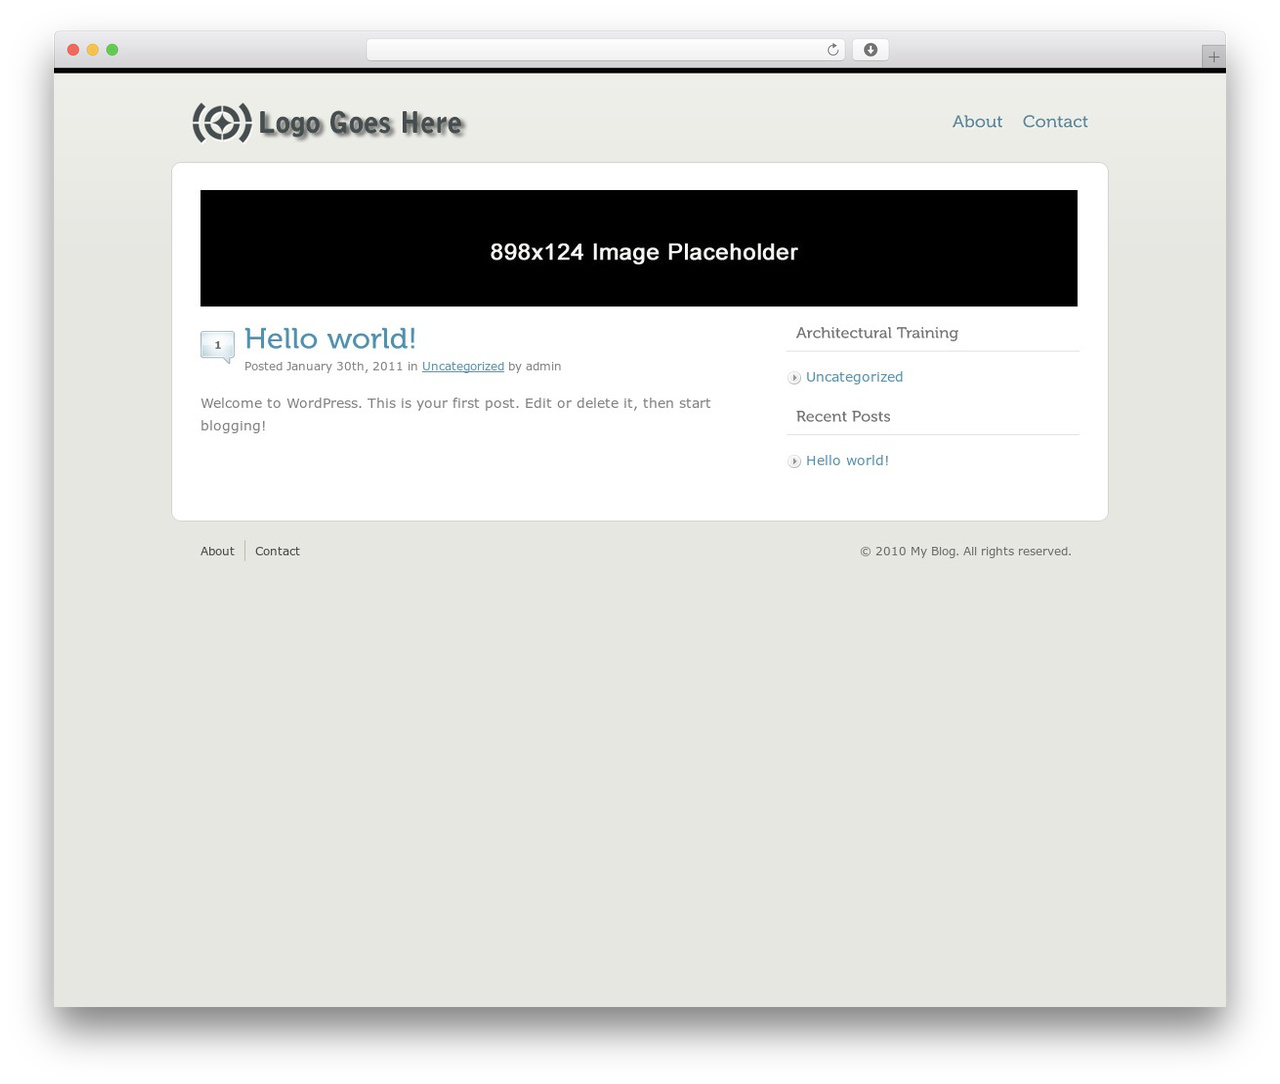
Task: Follow the Uncategorized link in post meta
Action: point(463,366)
